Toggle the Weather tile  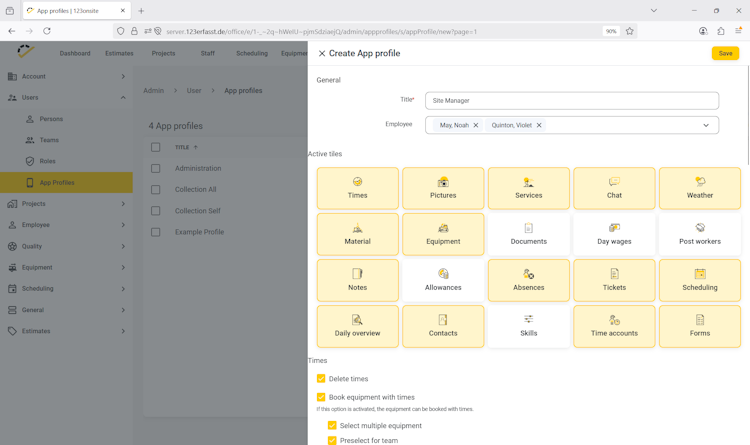click(x=700, y=188)
